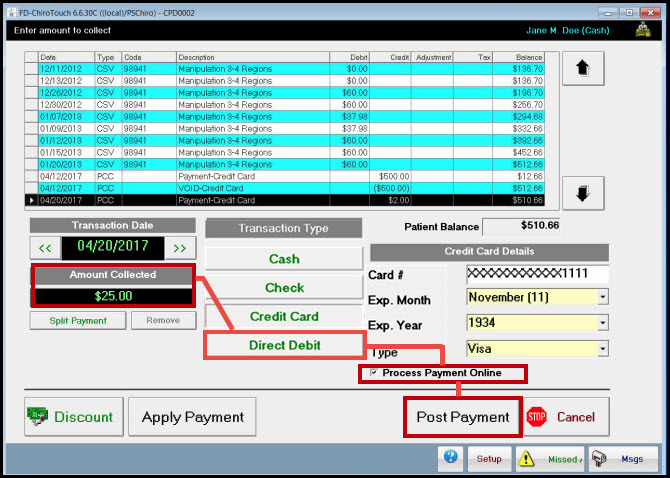Click the down arrow ledger scroll button
670x478 pixels.
tap(583, 193)
